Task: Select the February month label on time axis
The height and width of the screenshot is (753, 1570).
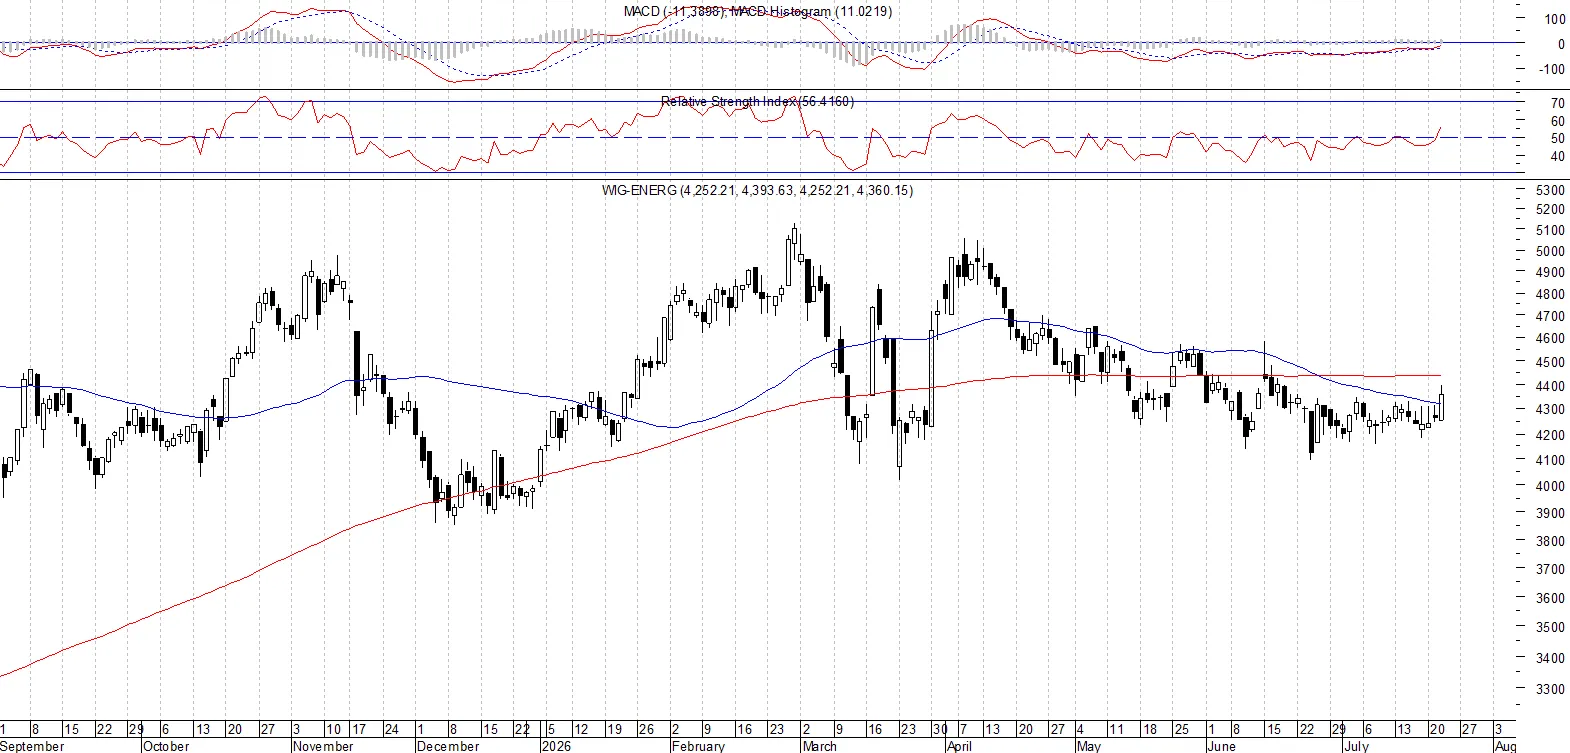Action: point(698,746)
